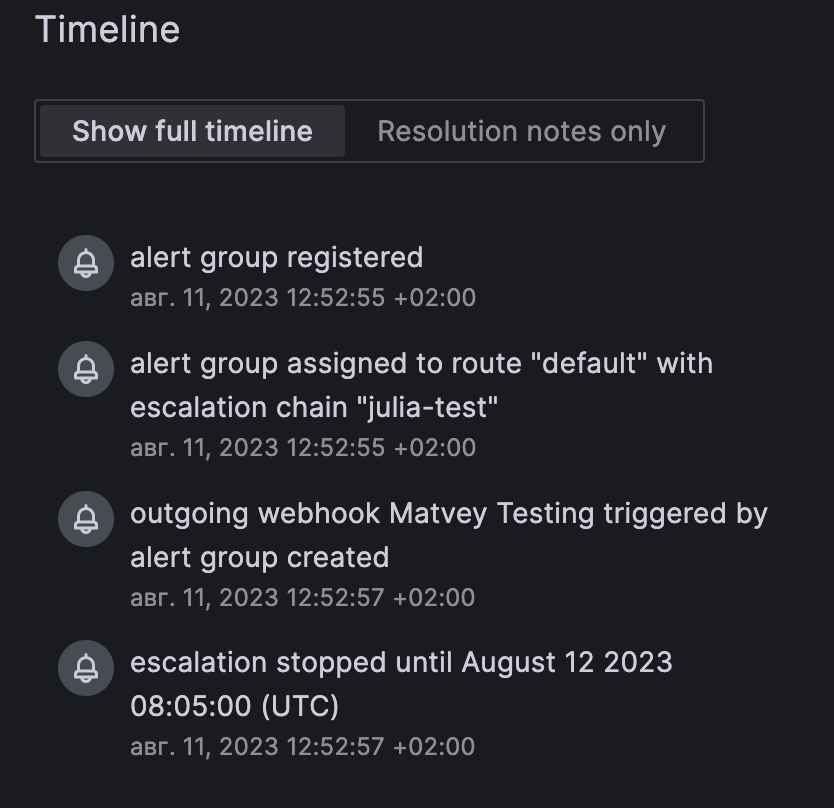The width and height of the screenshot is (834, 808).
Task: Click the first event timestamp 12:52:55
Action: [305, 297]
